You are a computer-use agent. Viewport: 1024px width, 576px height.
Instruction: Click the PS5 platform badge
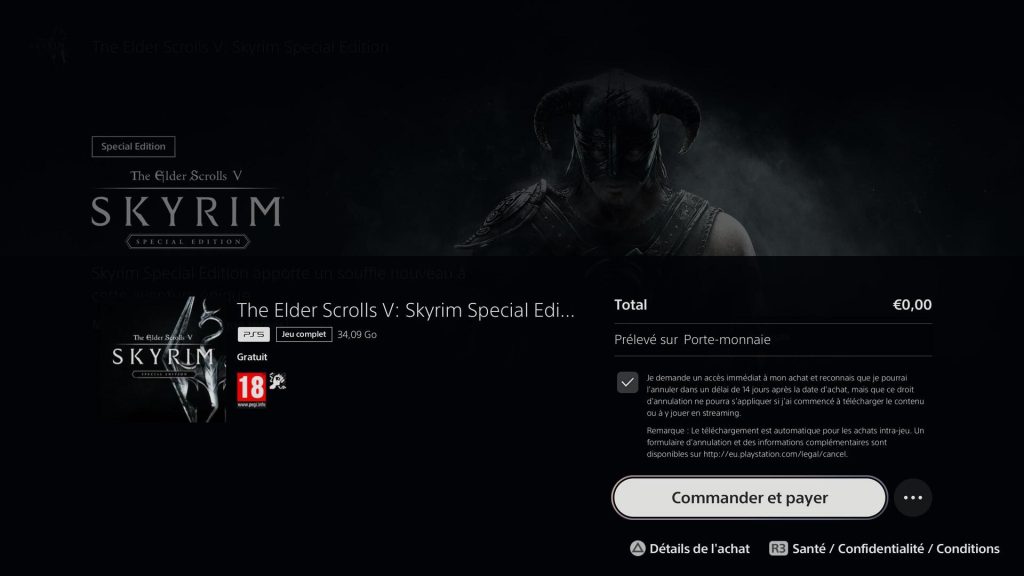click(x=253, y=334)
